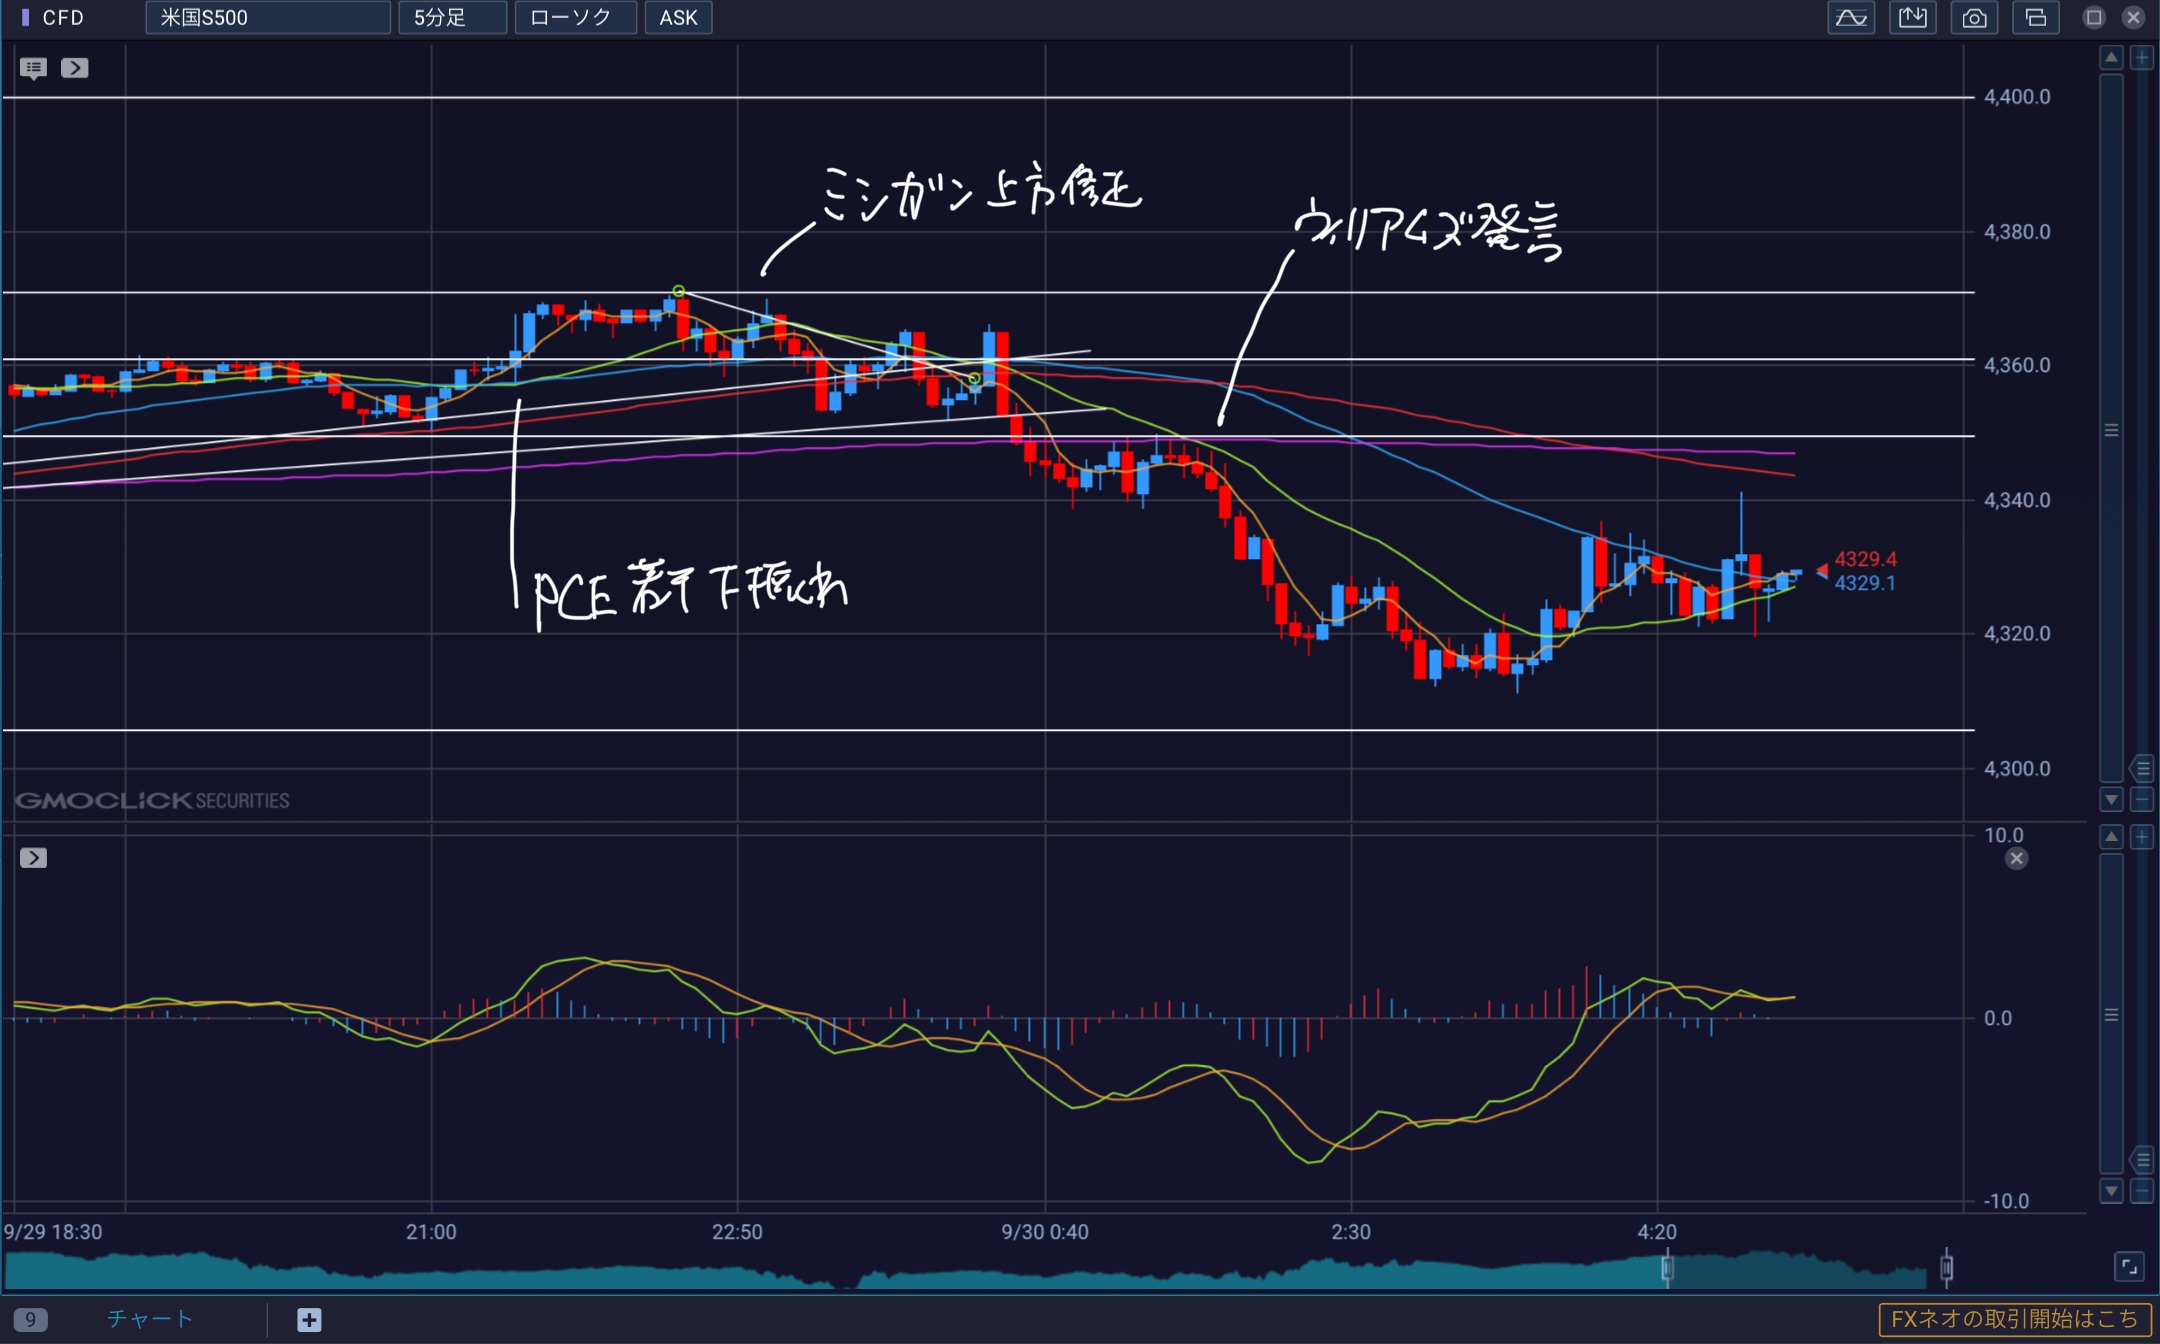
Task: Expand the indicator panel legend arrow
Action: [33, 858]
